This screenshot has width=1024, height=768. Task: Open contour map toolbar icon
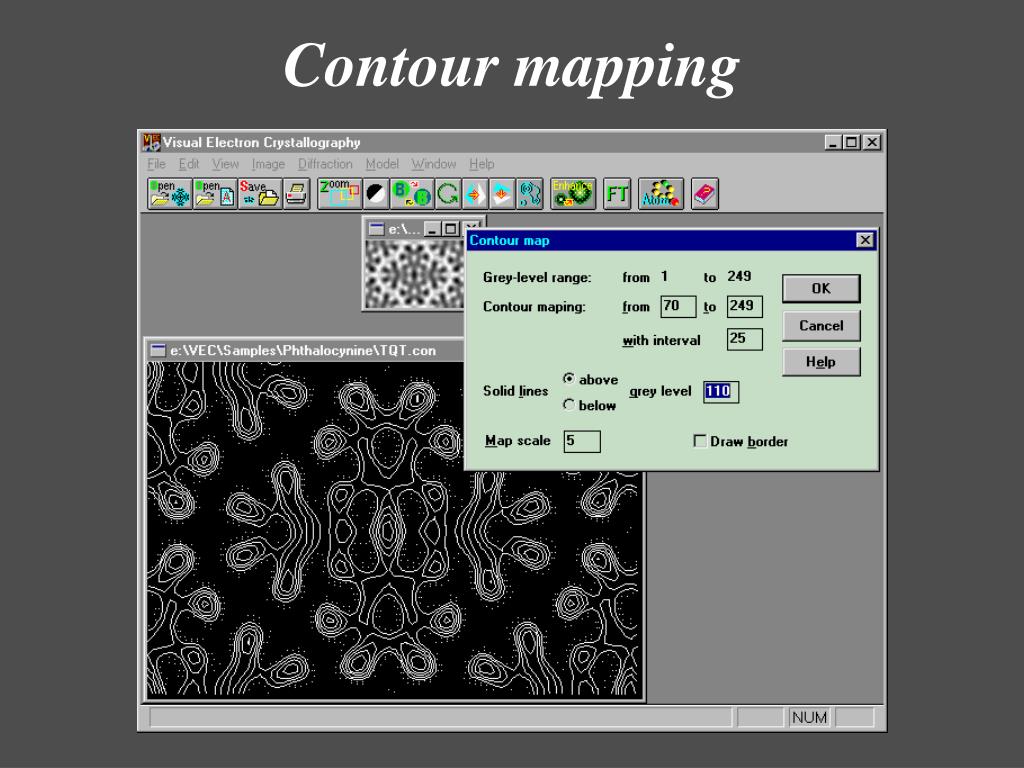point(530,194)
